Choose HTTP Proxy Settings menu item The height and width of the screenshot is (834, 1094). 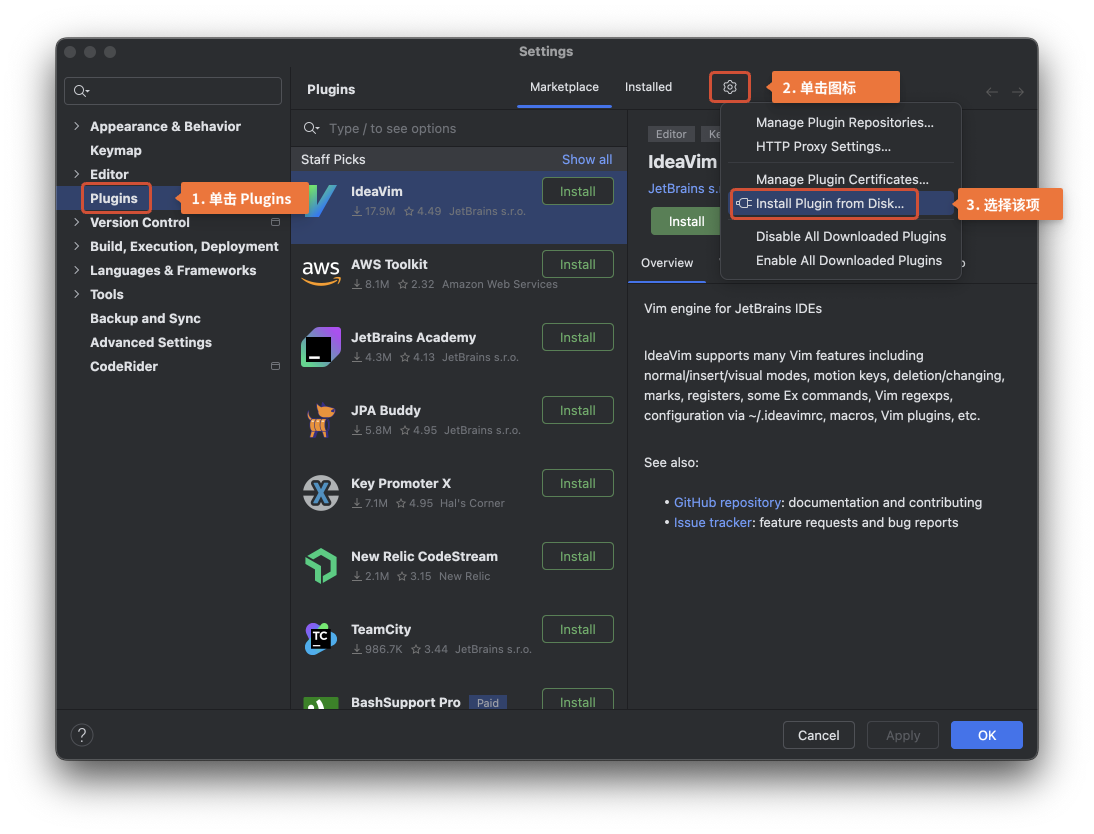tap(823, 147)
